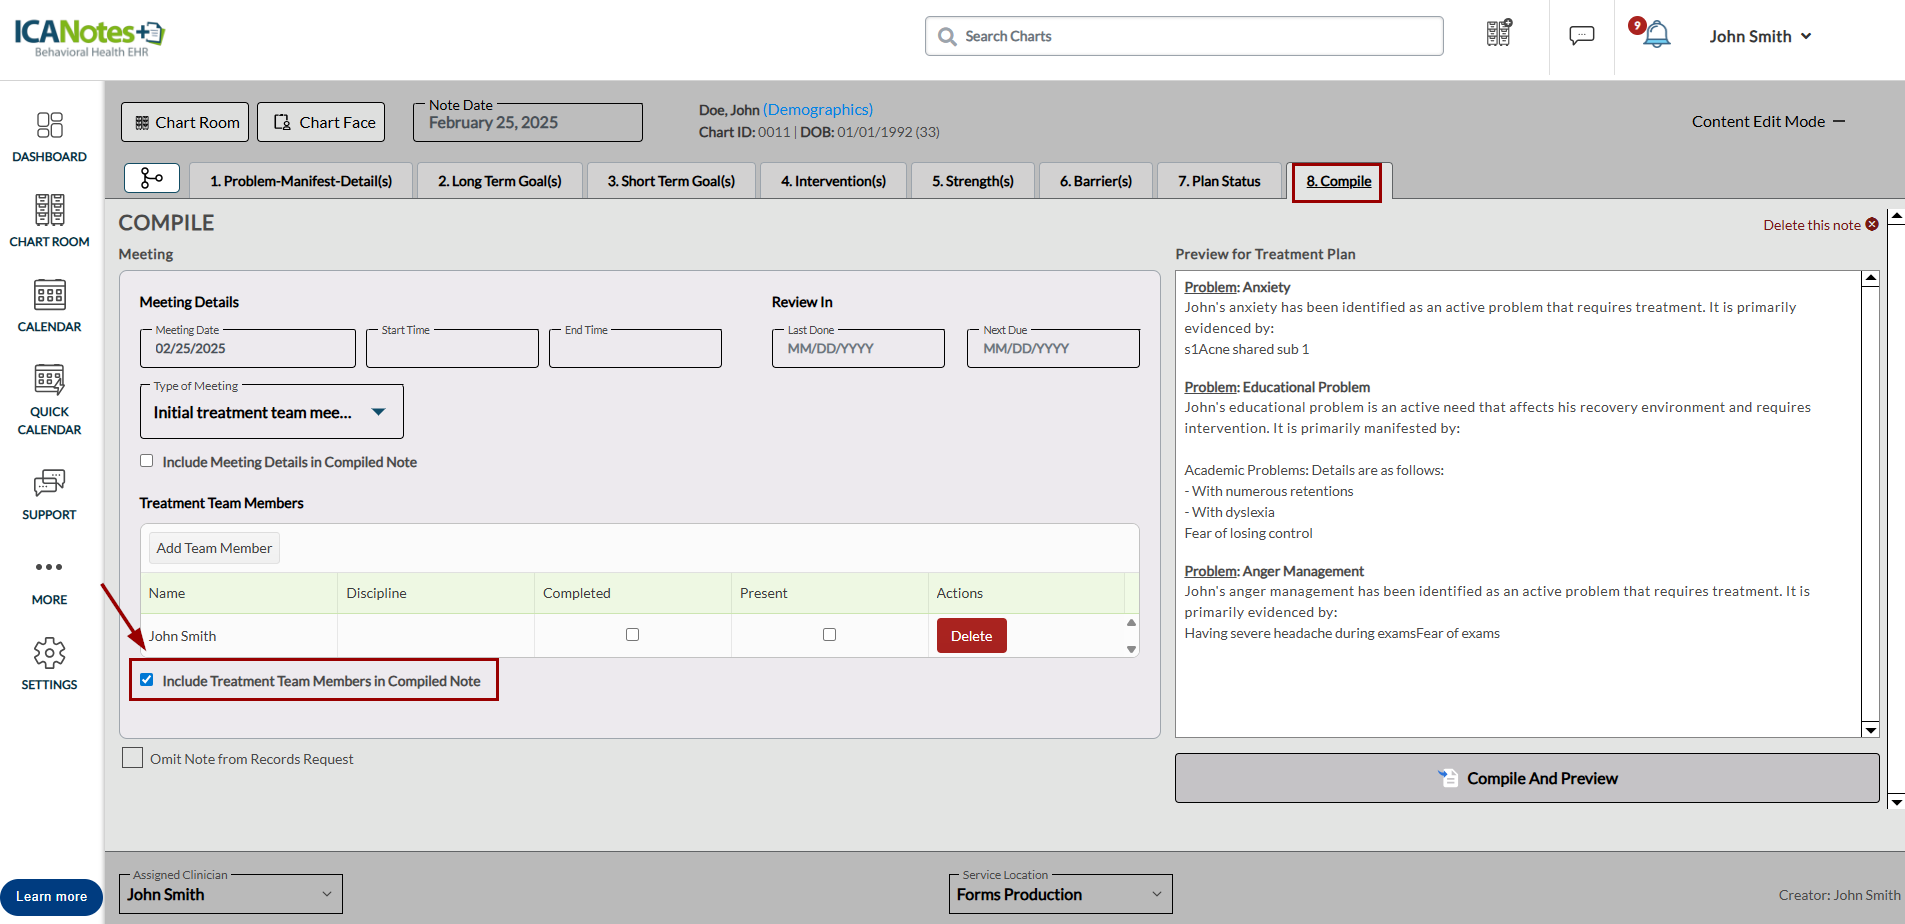1905x924 pixels.
Task: Switch to the 4. Intervention(s) tab
Action: (833, 181)
